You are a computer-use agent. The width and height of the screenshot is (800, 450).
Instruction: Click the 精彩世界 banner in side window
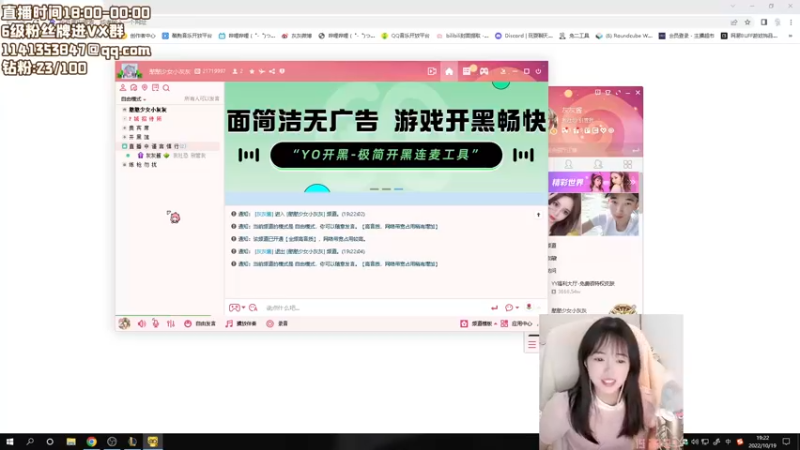(x=594, y=182)
